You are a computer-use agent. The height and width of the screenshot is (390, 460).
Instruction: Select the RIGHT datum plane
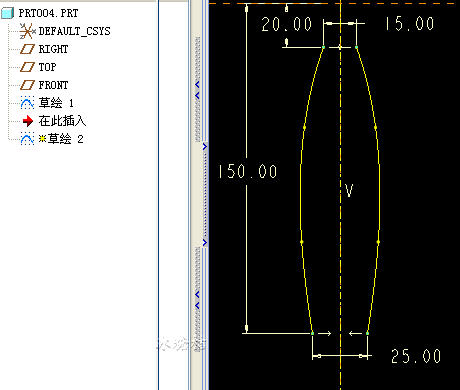(x=53, y=49)
